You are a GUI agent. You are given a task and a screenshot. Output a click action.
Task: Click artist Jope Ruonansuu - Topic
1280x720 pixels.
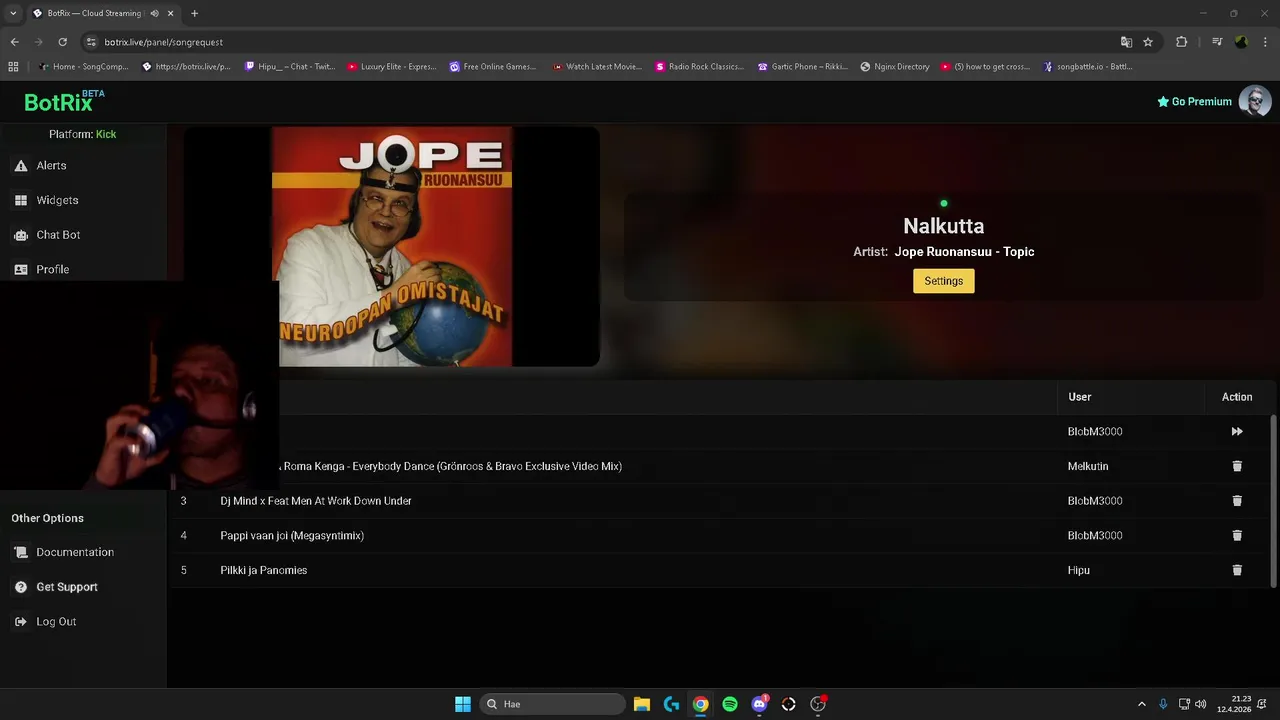tap(964, 252)
